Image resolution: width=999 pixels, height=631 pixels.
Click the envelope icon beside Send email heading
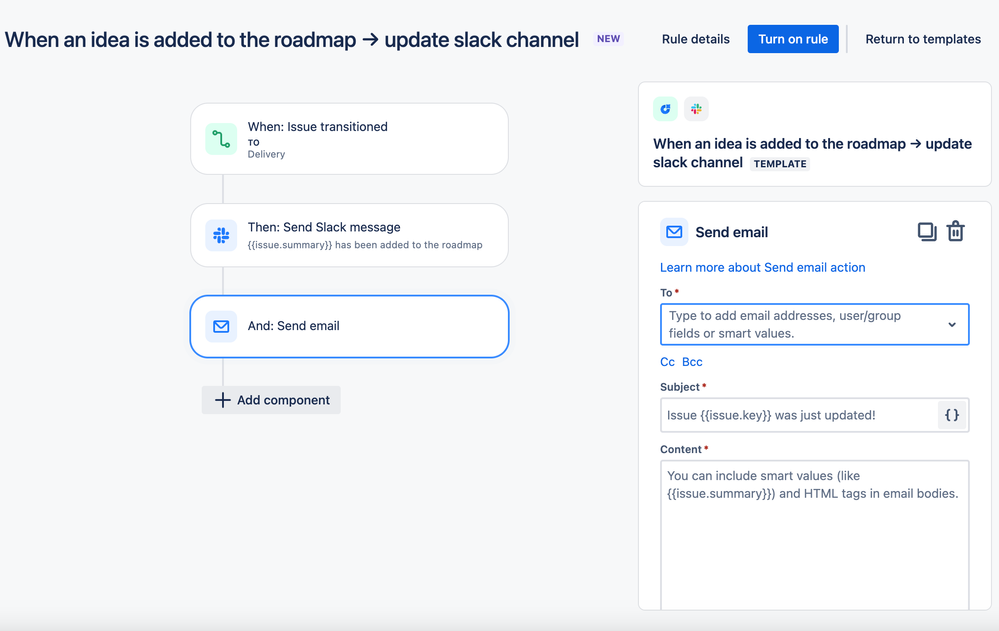674,232
